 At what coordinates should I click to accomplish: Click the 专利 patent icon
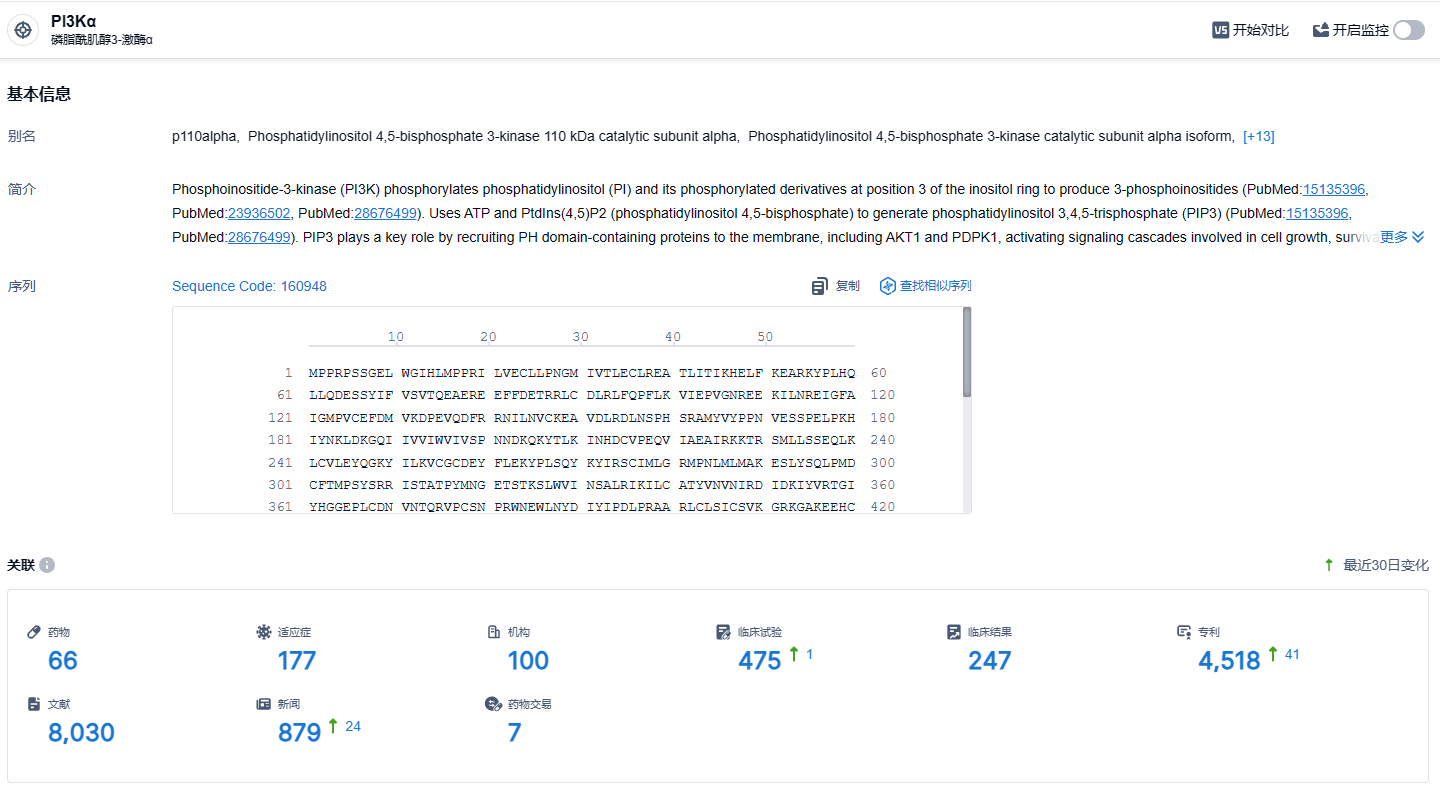tap(1184, 632)
